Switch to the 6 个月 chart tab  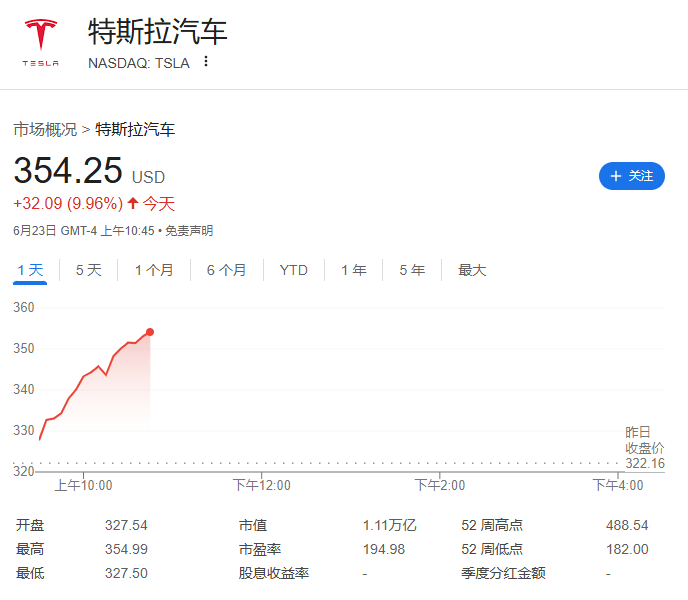click(226, 270)
